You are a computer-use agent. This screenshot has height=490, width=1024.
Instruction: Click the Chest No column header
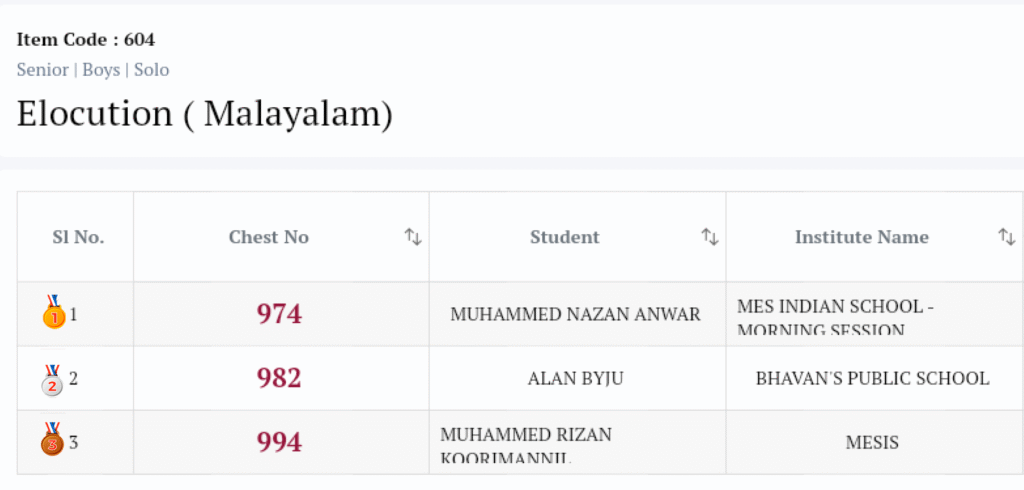(269, 237)
